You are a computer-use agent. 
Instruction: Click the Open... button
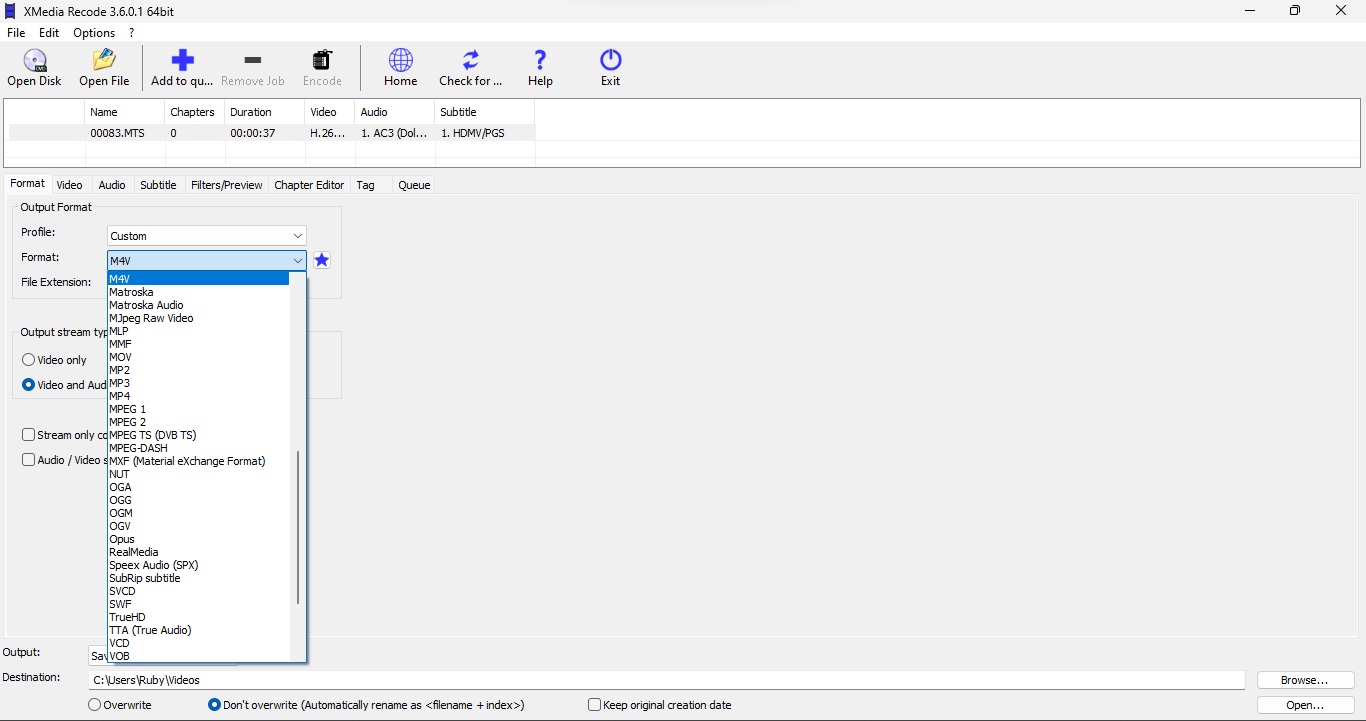click(x=1305, y=705)
